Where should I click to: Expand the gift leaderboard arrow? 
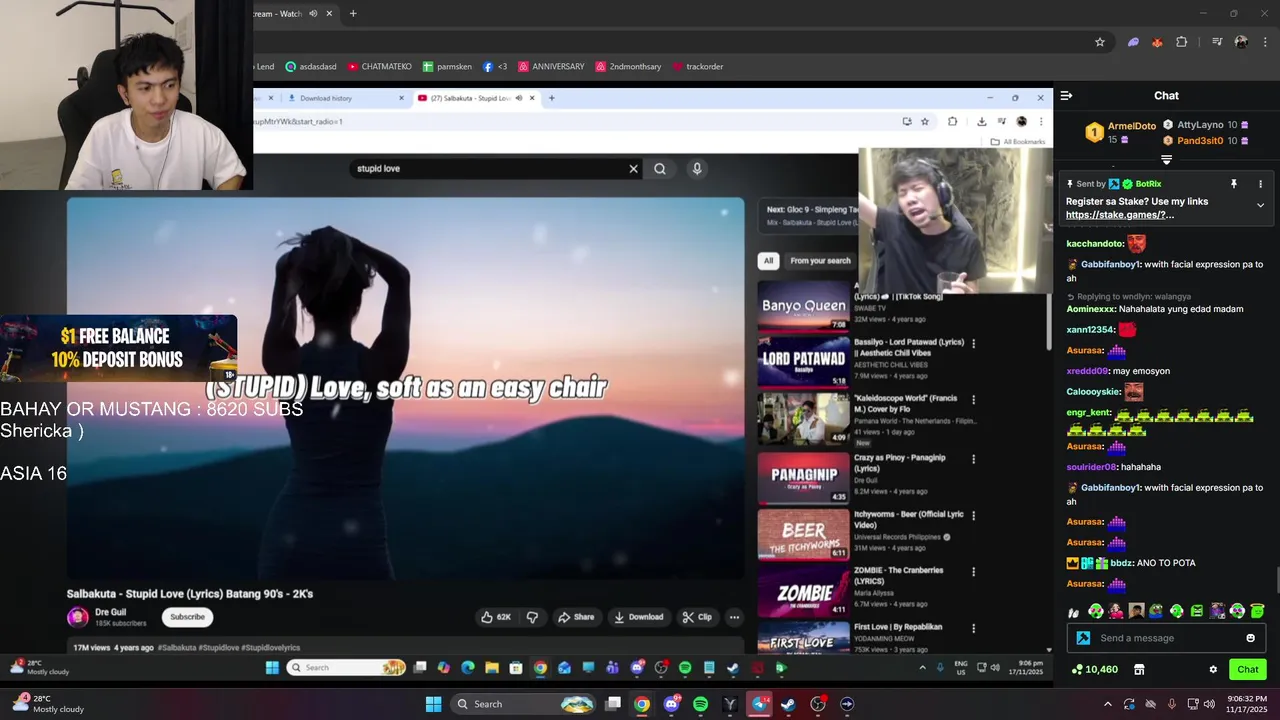coord(1166,160)
